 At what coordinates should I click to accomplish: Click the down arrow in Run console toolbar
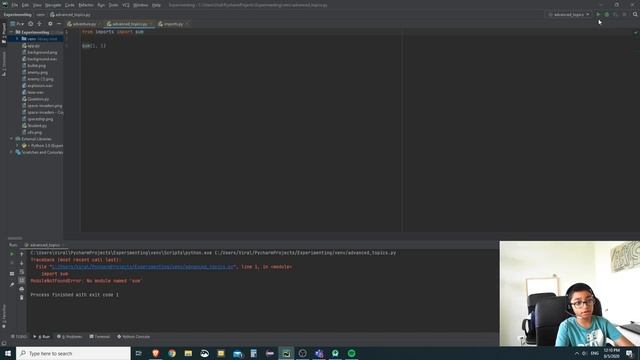tap(22, 263)
